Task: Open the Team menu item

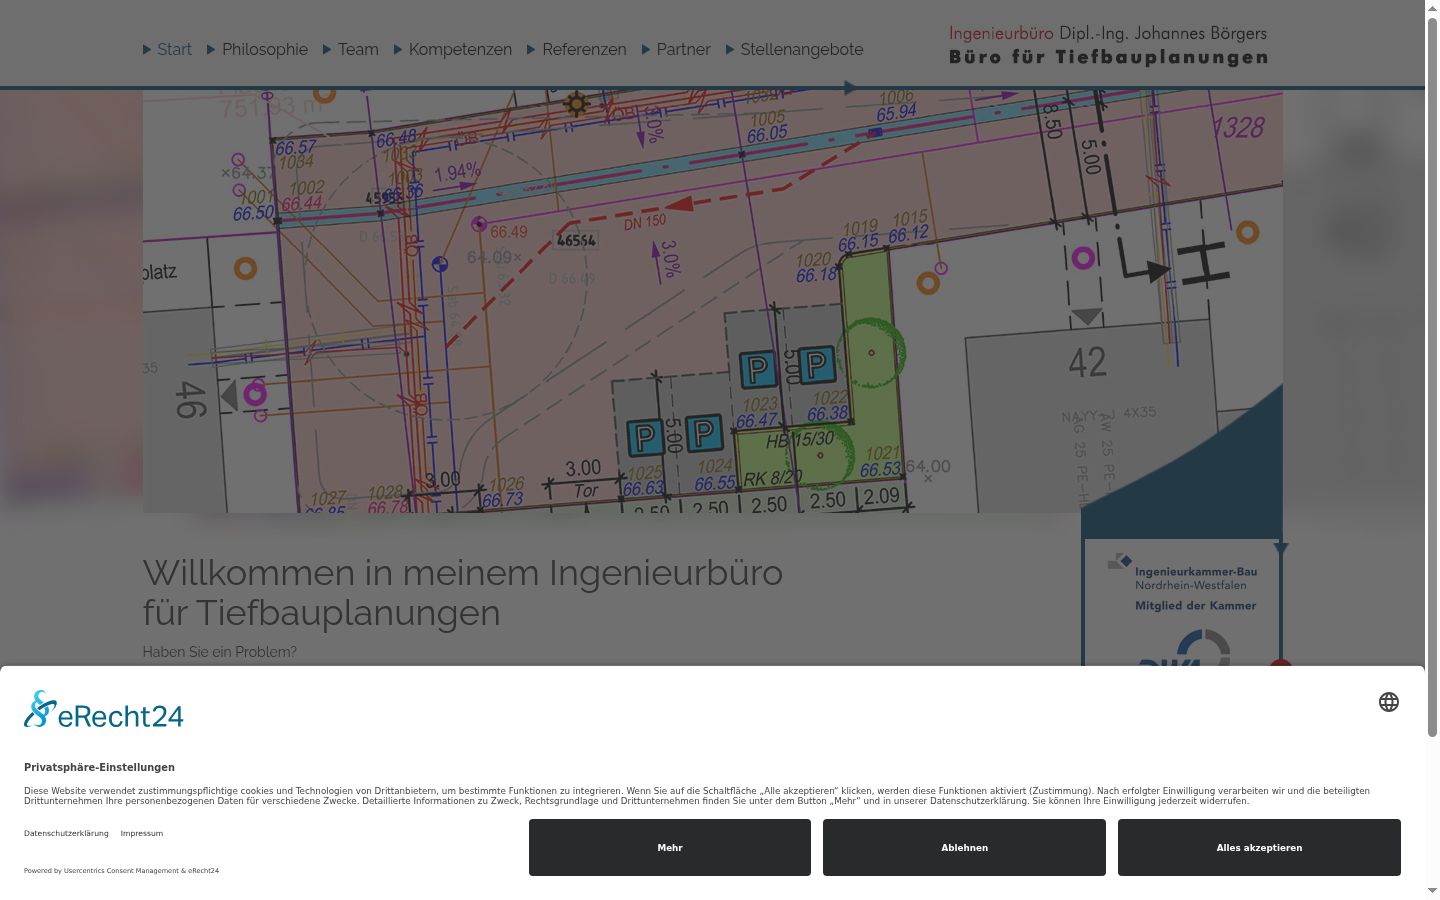Action: (358, 49)
